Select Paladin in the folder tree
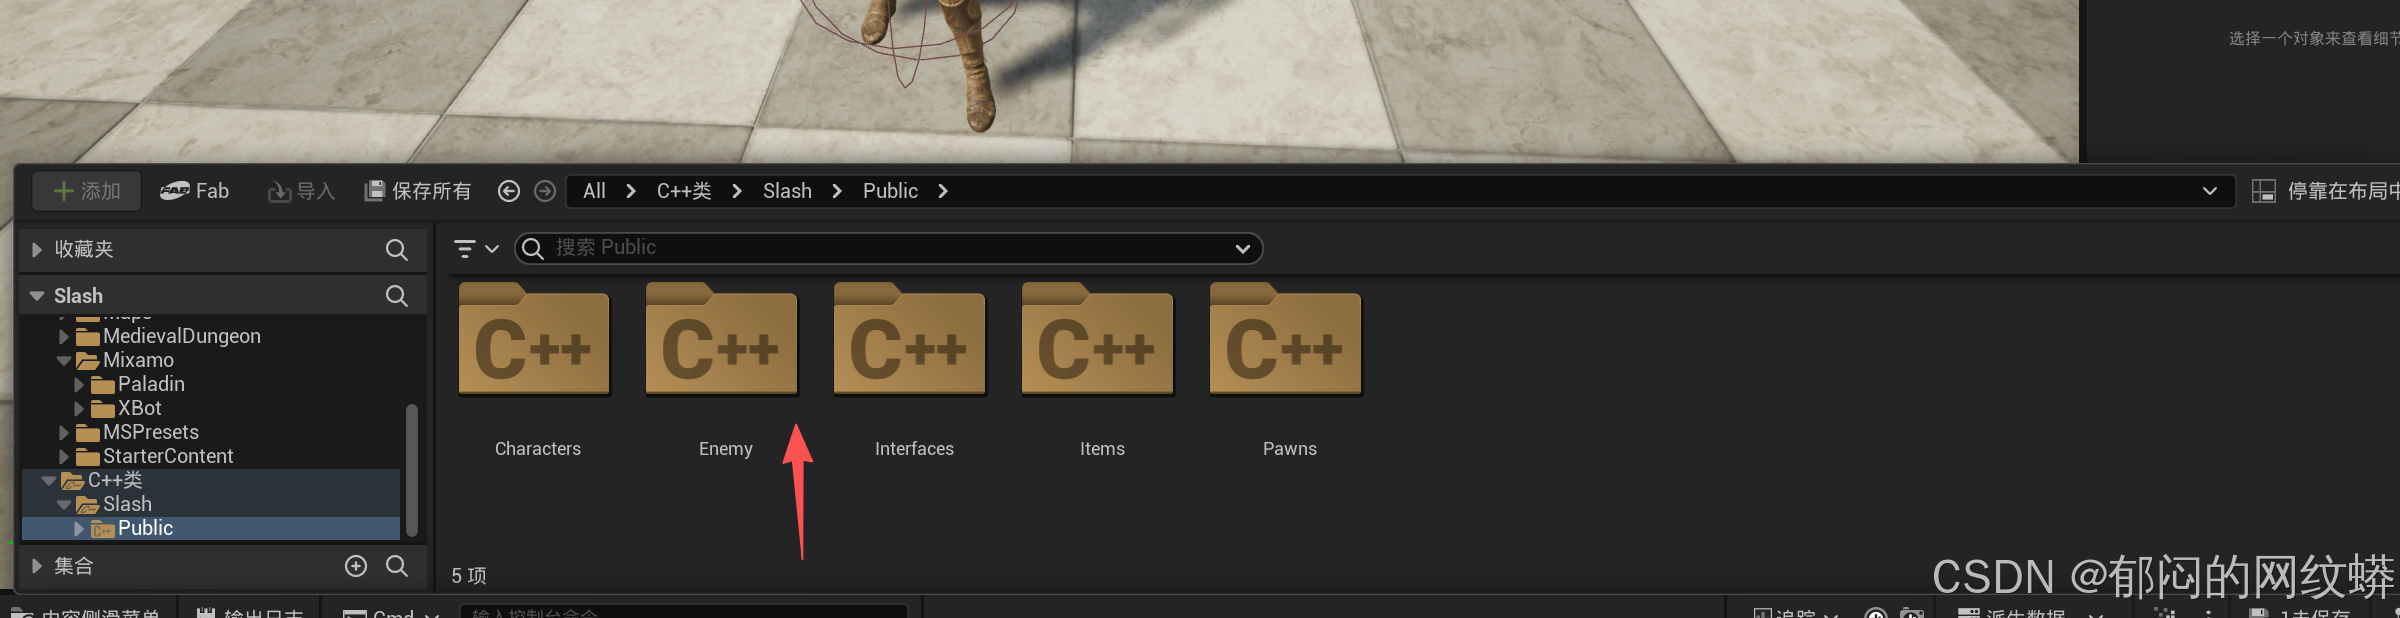Screen dimensions: 2400x618 coord(151,384)
